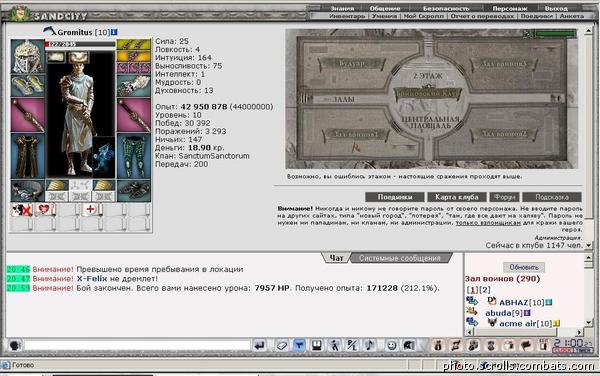The width and height of the screenshot is (600, 376).
Task: Toggle the music note sound icon
Action: (369, 345)
